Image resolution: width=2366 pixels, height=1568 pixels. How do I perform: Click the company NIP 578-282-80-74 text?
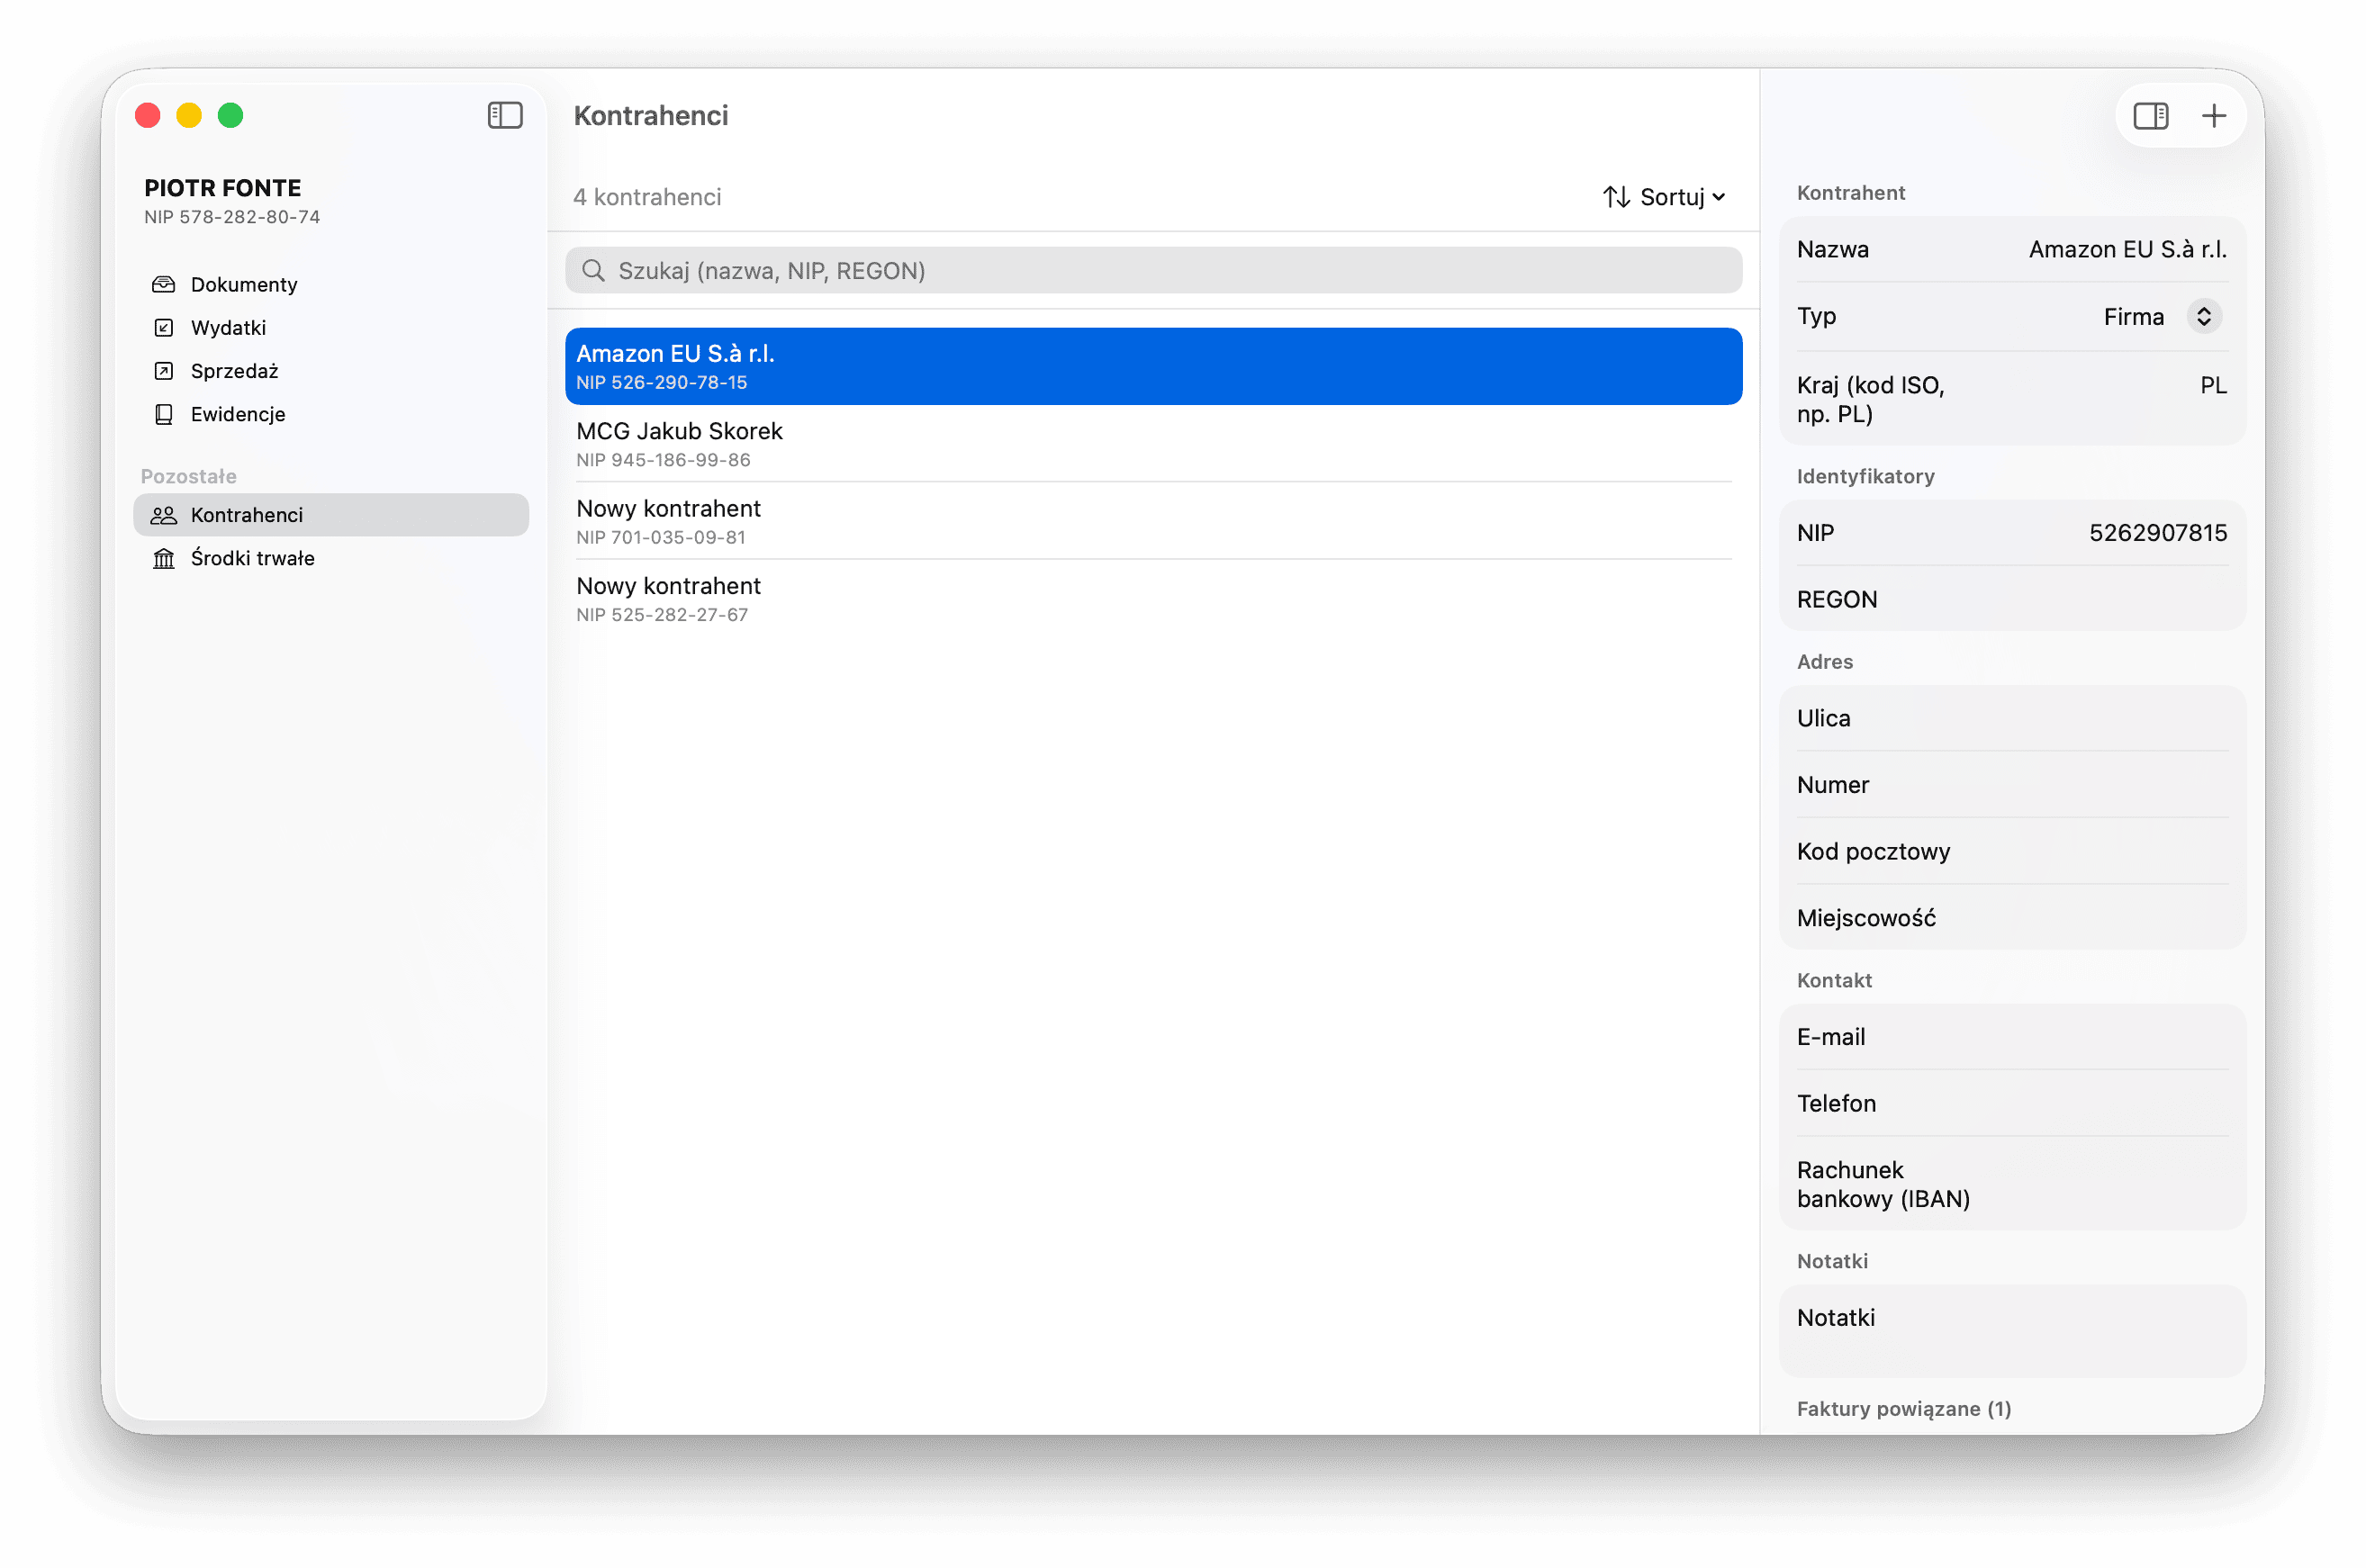point(232,217)
